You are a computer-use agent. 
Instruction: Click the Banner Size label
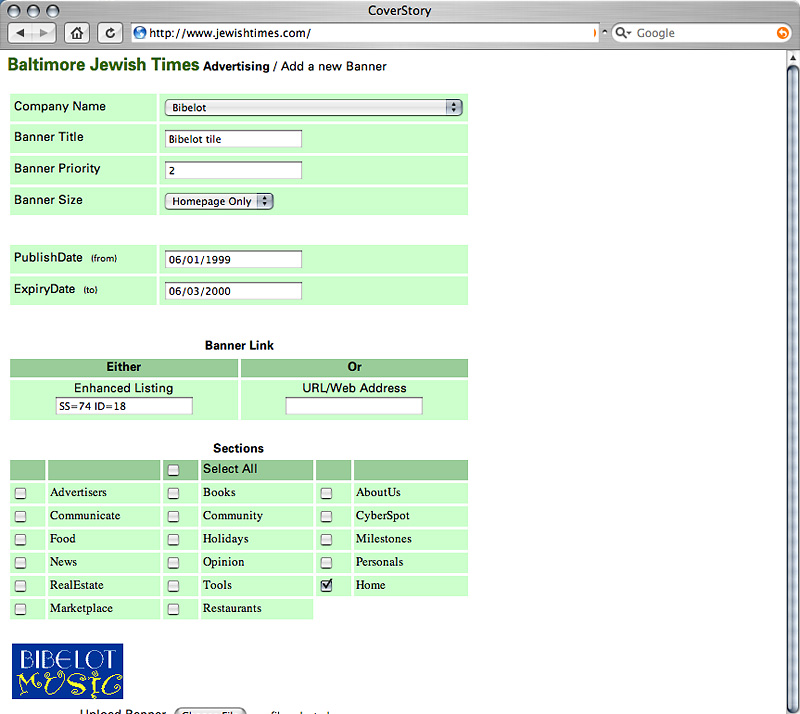click(48, 200)
